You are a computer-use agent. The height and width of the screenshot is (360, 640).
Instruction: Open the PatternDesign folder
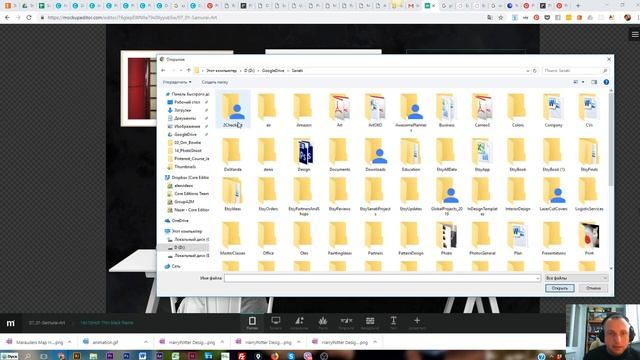(x=411, y=238)
